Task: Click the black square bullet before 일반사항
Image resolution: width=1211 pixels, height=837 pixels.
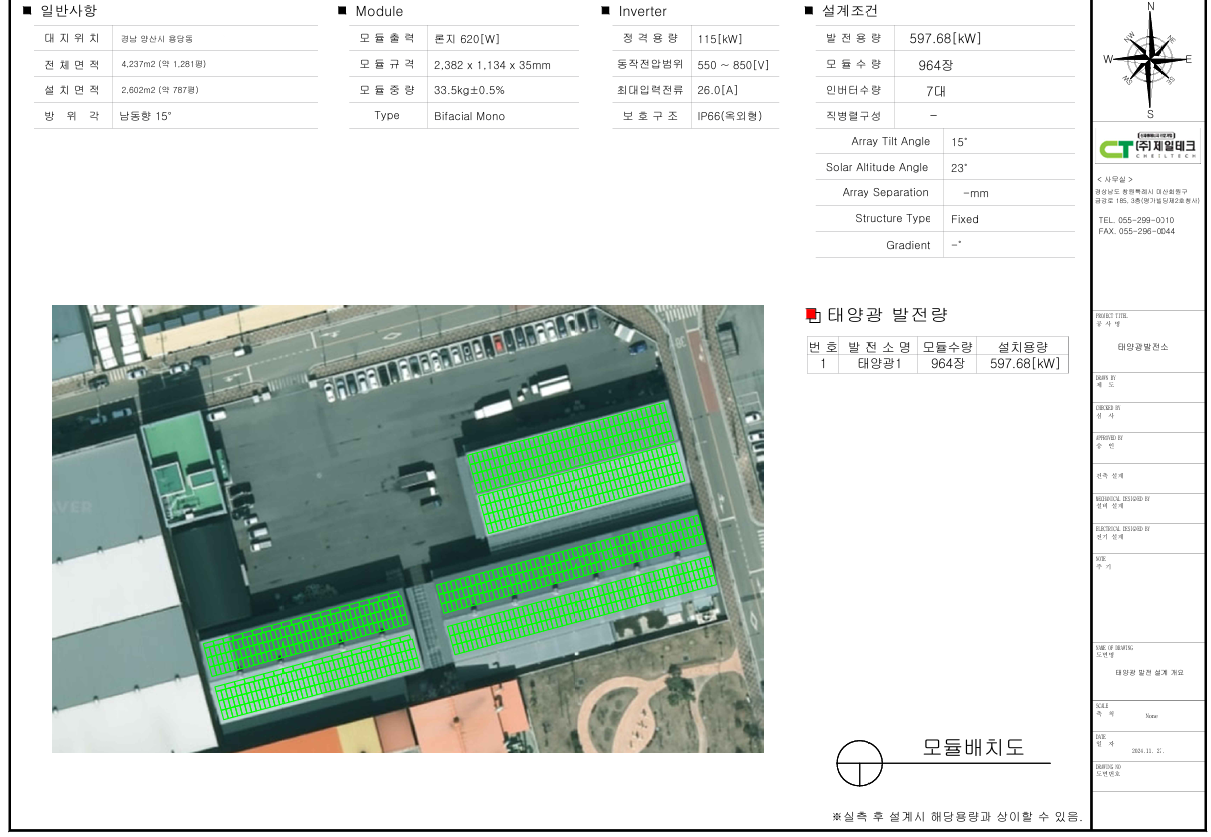Action: (27, 11)
